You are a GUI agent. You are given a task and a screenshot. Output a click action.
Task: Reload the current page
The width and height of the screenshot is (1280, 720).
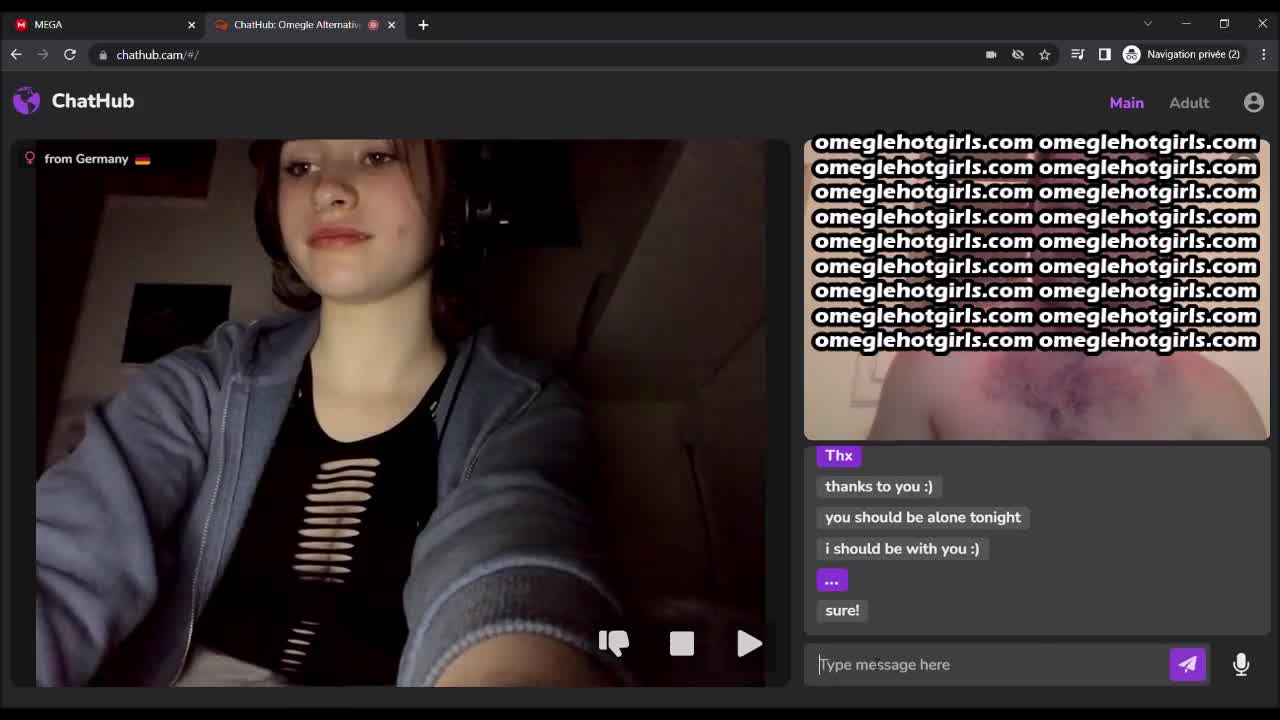(70, 54)
